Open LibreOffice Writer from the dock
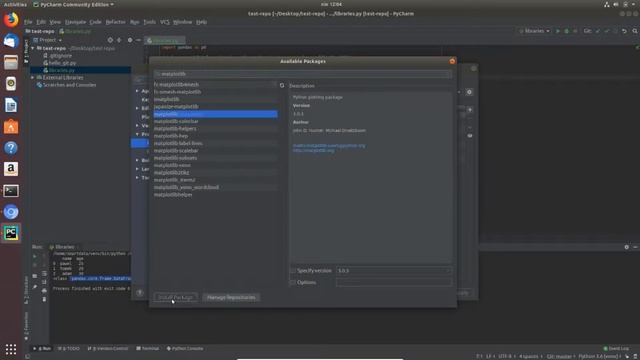The width and height of the screenshot is (640, 360). click(x=11, y=105)
